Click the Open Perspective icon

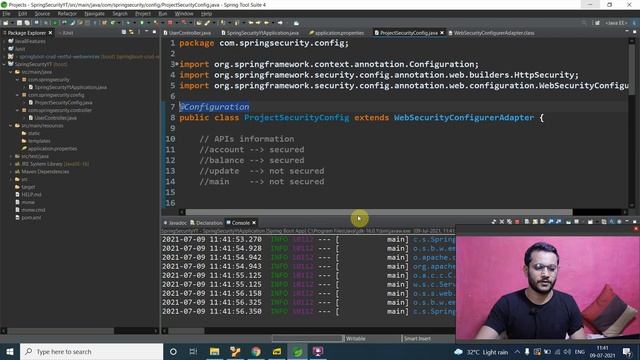[x=597, y=23]
